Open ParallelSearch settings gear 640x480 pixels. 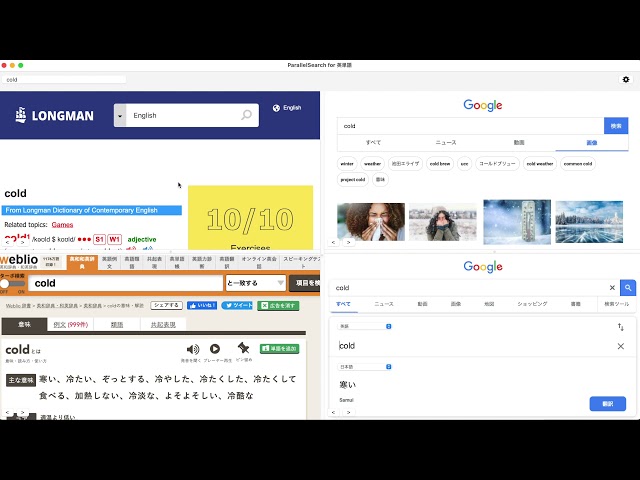pyautogui.click(x=626, y=80)
